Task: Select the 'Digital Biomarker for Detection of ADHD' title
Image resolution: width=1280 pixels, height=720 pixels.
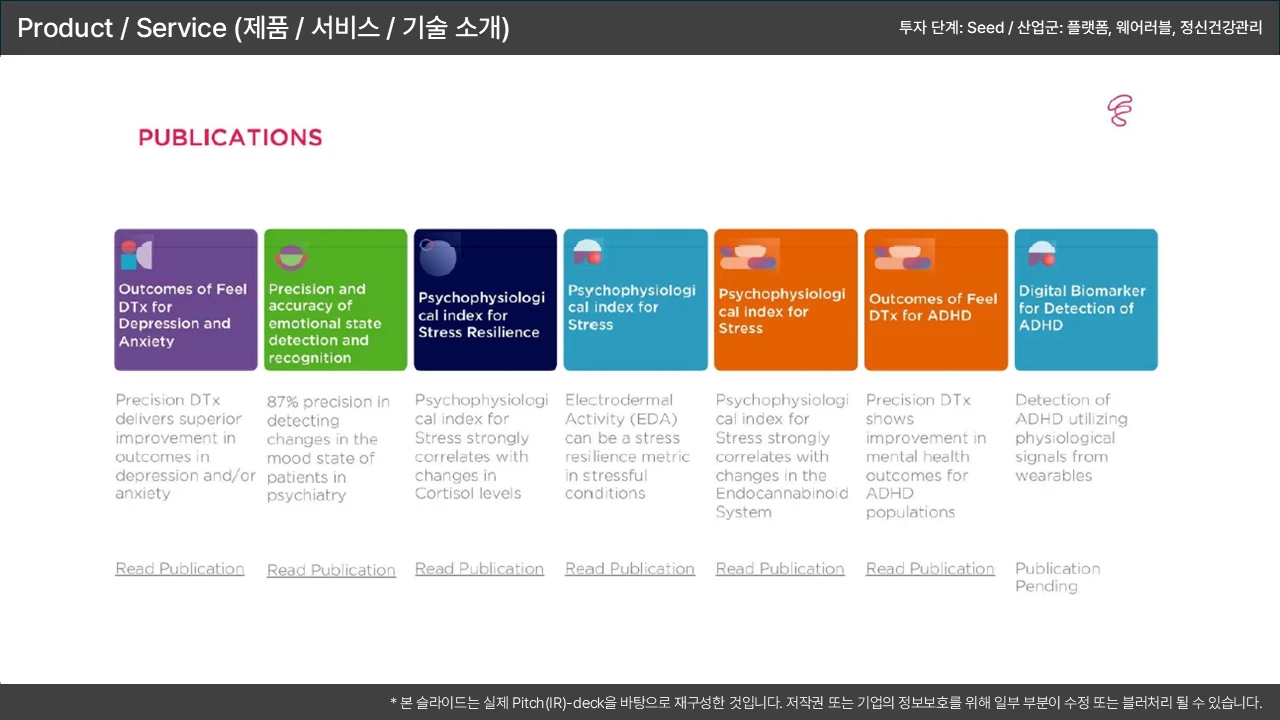Action: [x=1082, y=308]
